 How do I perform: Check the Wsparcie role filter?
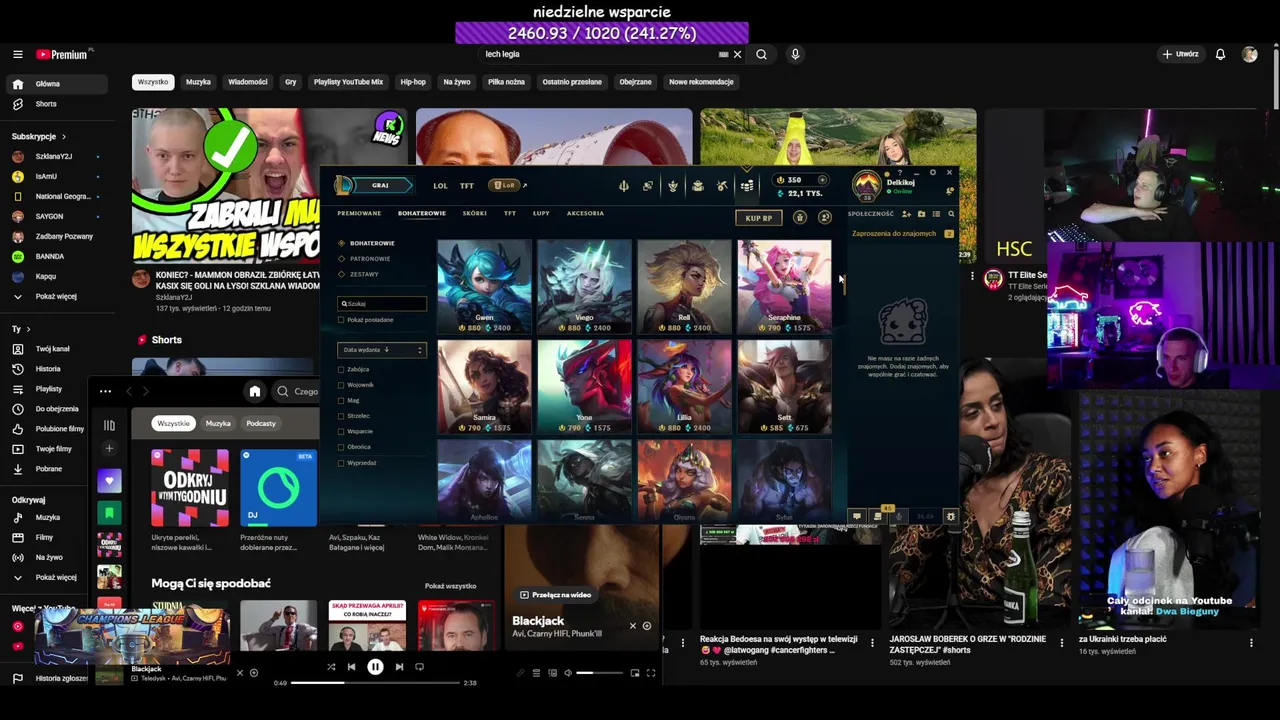click(341, 431)
